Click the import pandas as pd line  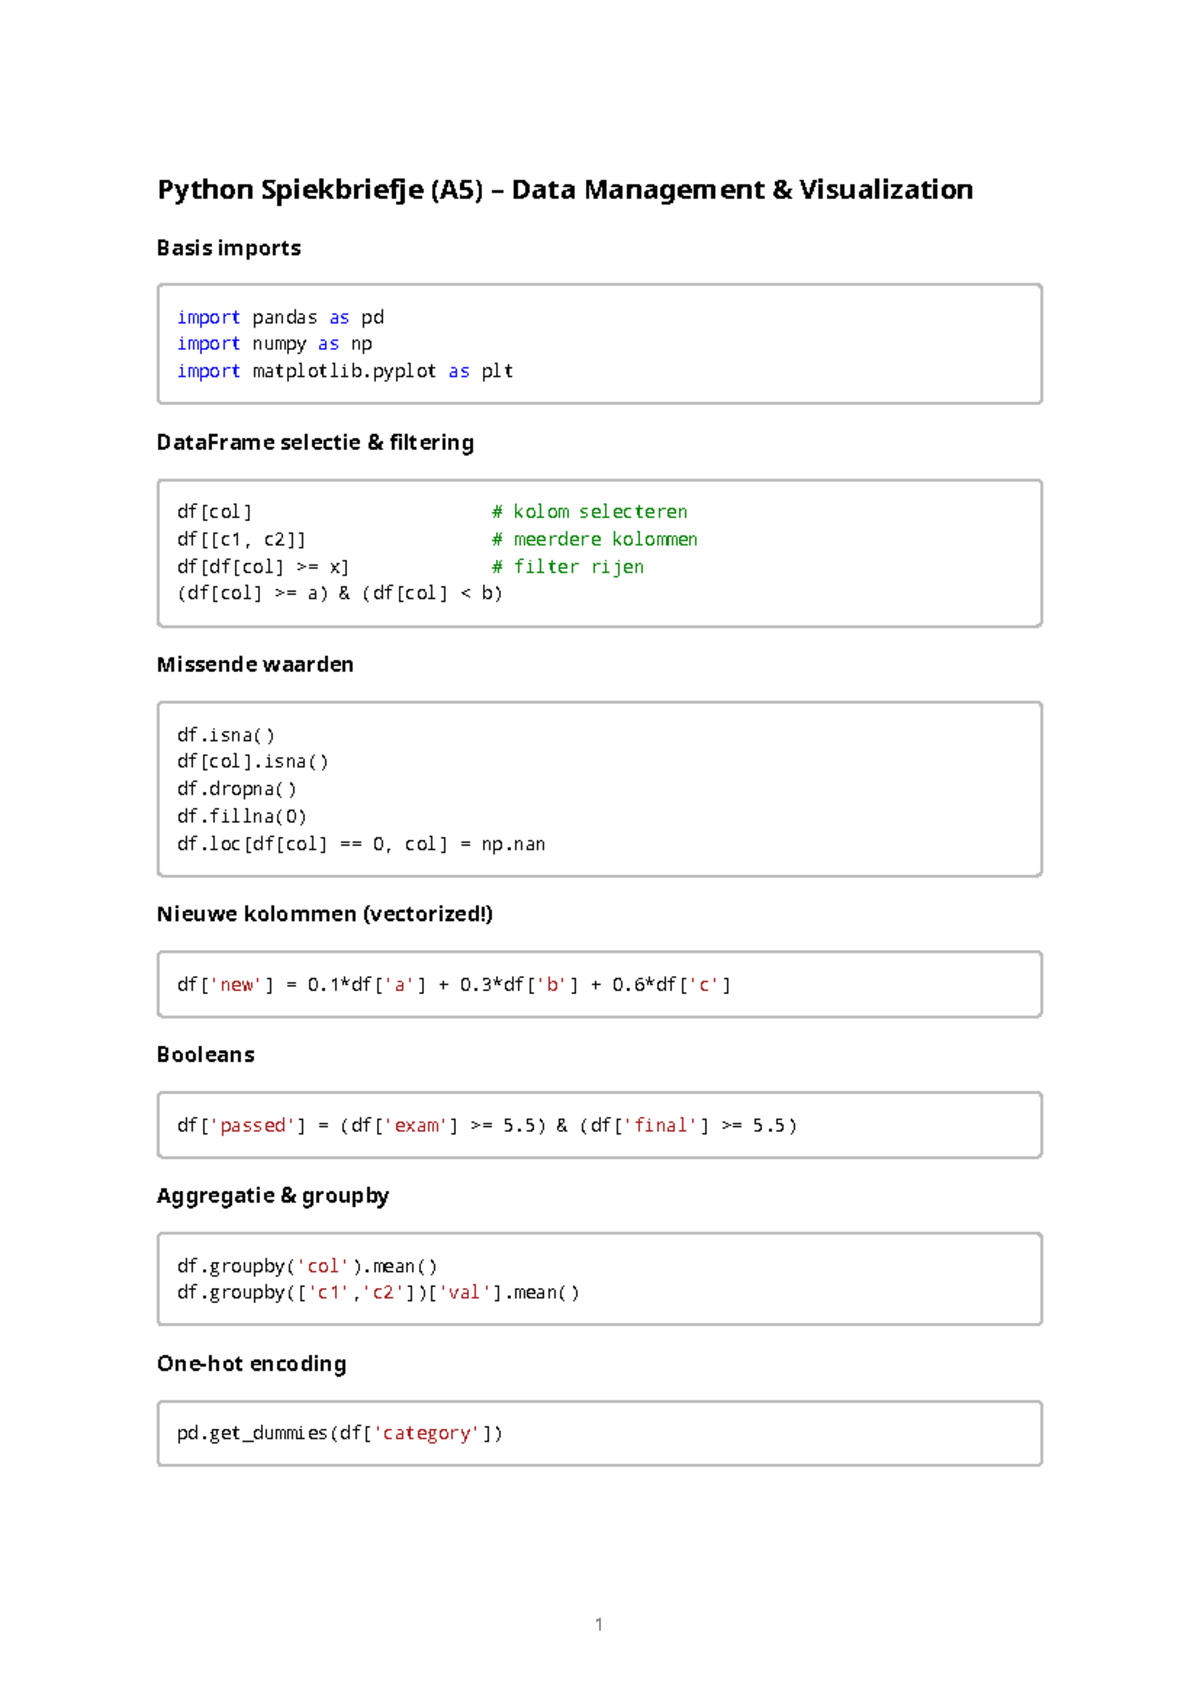[280, 317]
